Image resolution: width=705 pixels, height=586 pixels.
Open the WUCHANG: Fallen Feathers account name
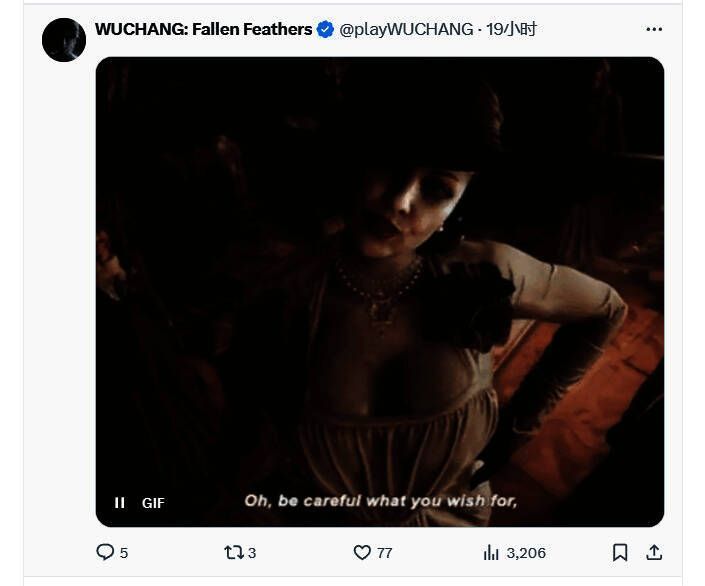pyautogui.click(x=203, y=30)
